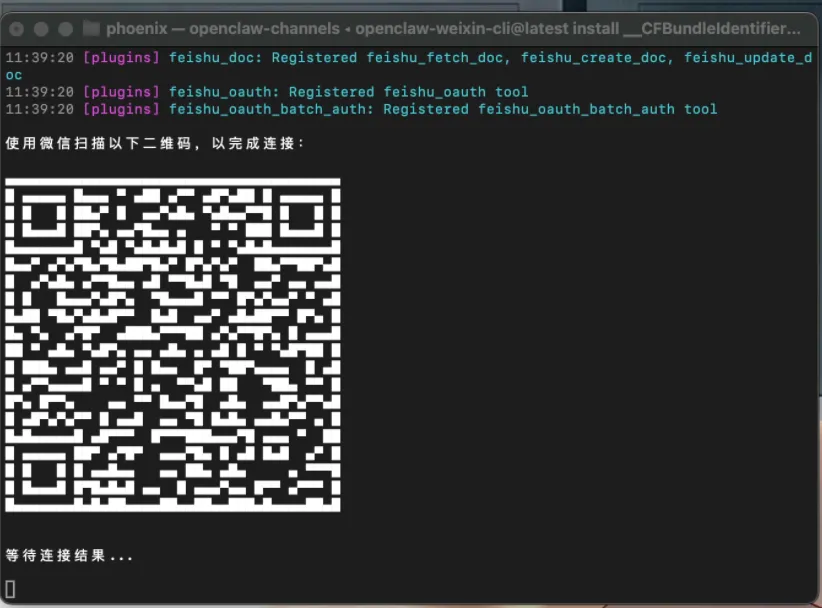Viewport: 822px width, 608px height.
Task: Click the feishu_oauth_batch_auth log line
Action: [x=361, y=109]
